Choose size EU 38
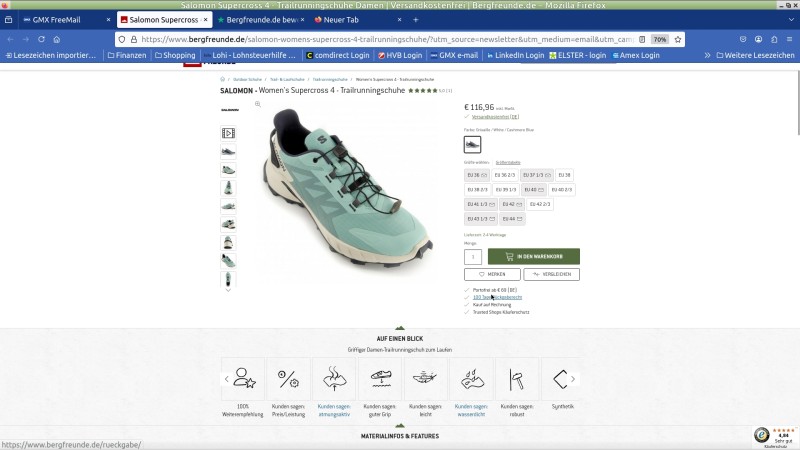800x450 pixels. click(564, 175)
